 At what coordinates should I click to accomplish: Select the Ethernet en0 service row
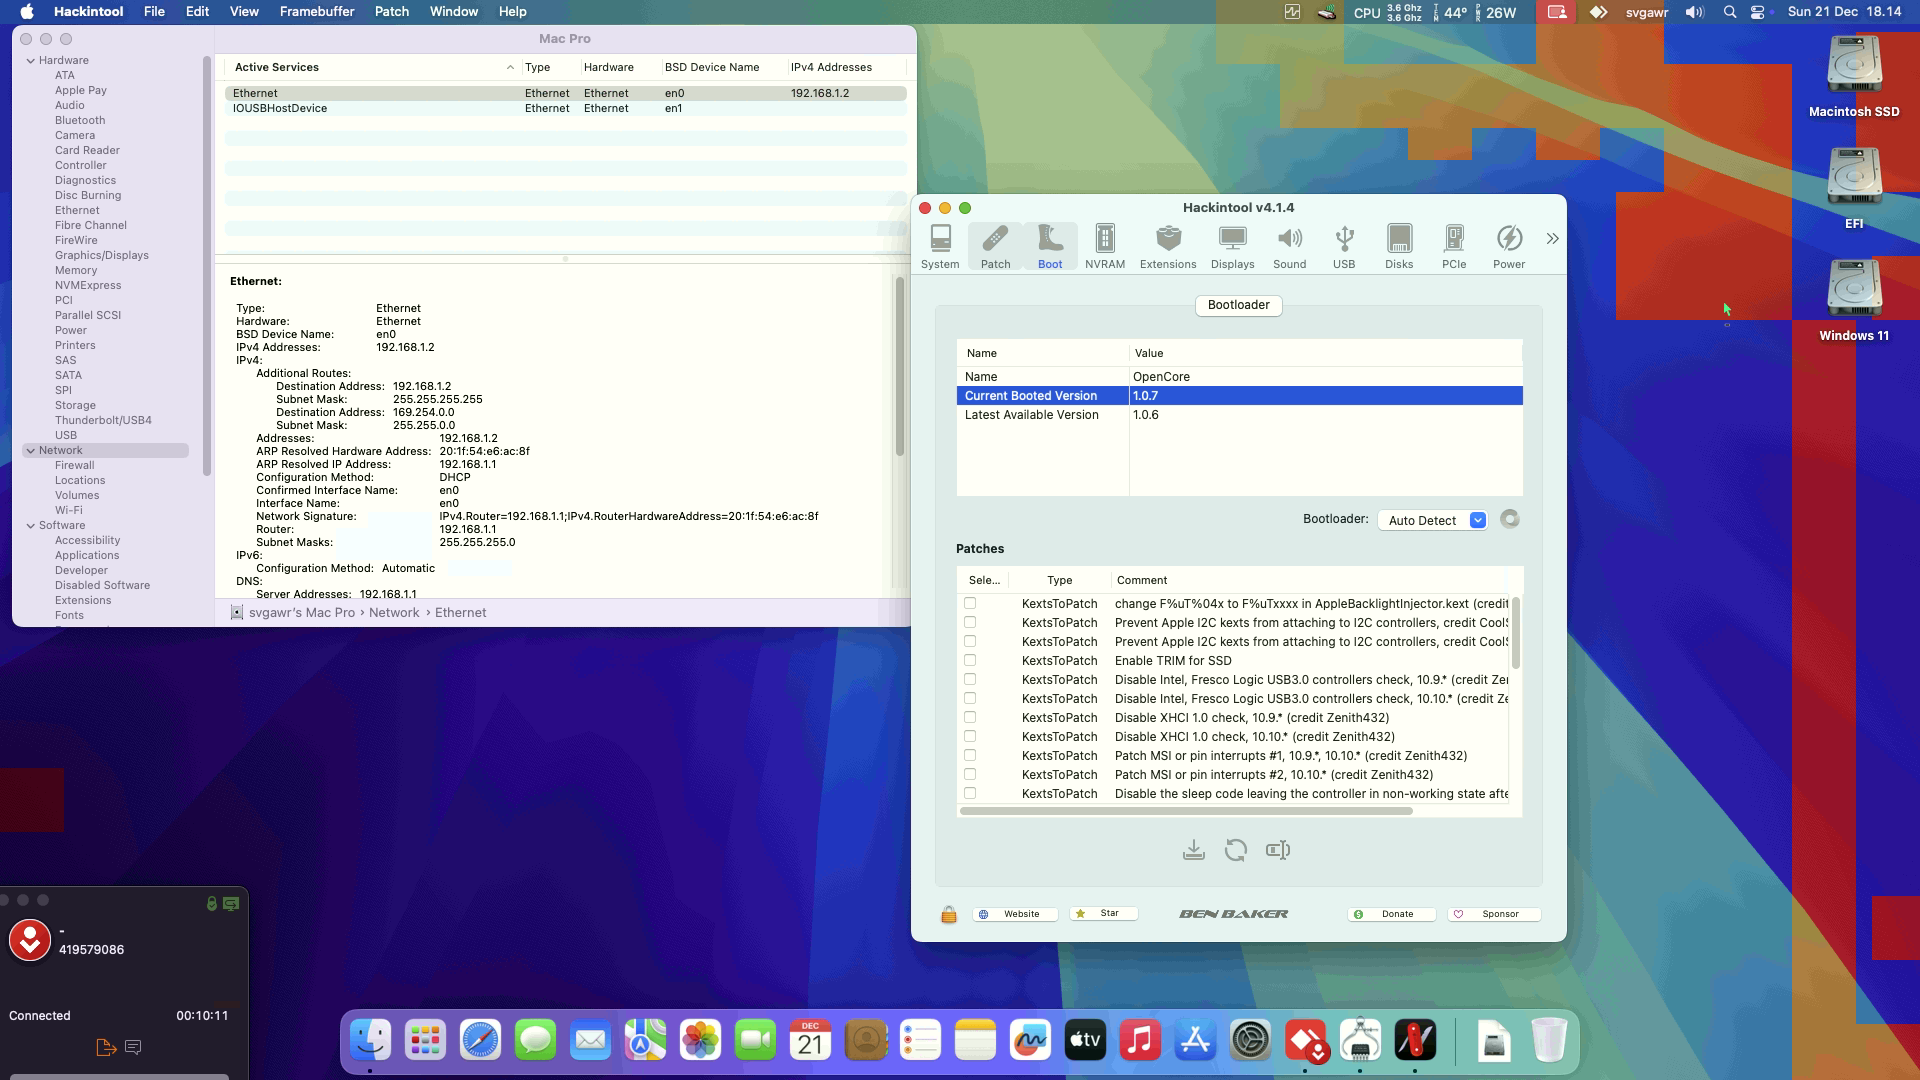pos(565,93)
